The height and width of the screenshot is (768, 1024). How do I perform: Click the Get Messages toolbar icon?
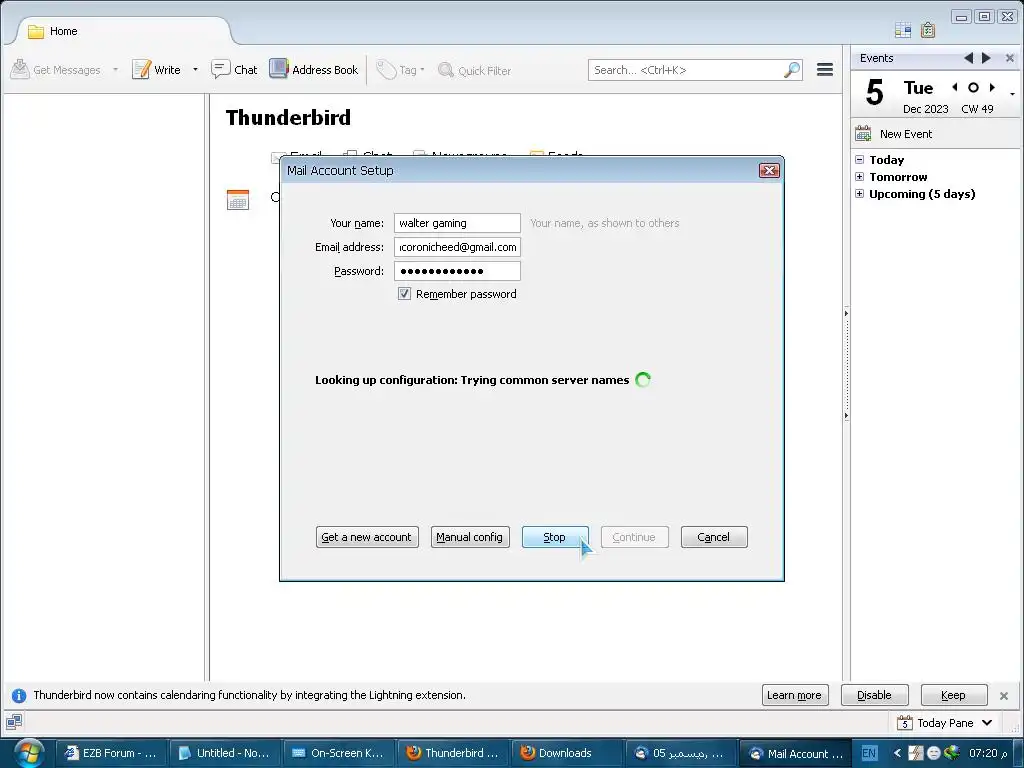tap(20, 69)
